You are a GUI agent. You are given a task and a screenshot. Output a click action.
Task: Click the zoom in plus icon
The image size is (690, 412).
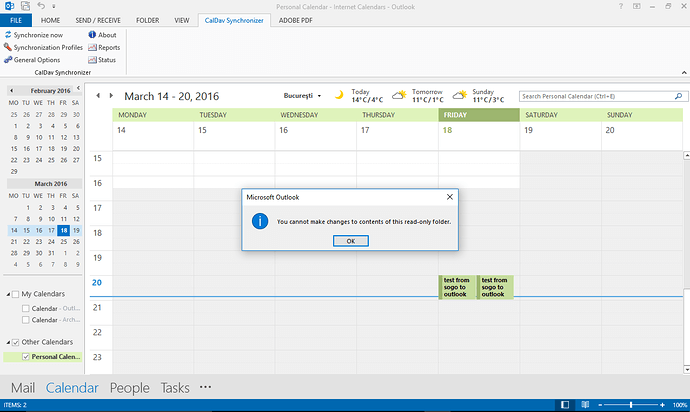[662, 405]
